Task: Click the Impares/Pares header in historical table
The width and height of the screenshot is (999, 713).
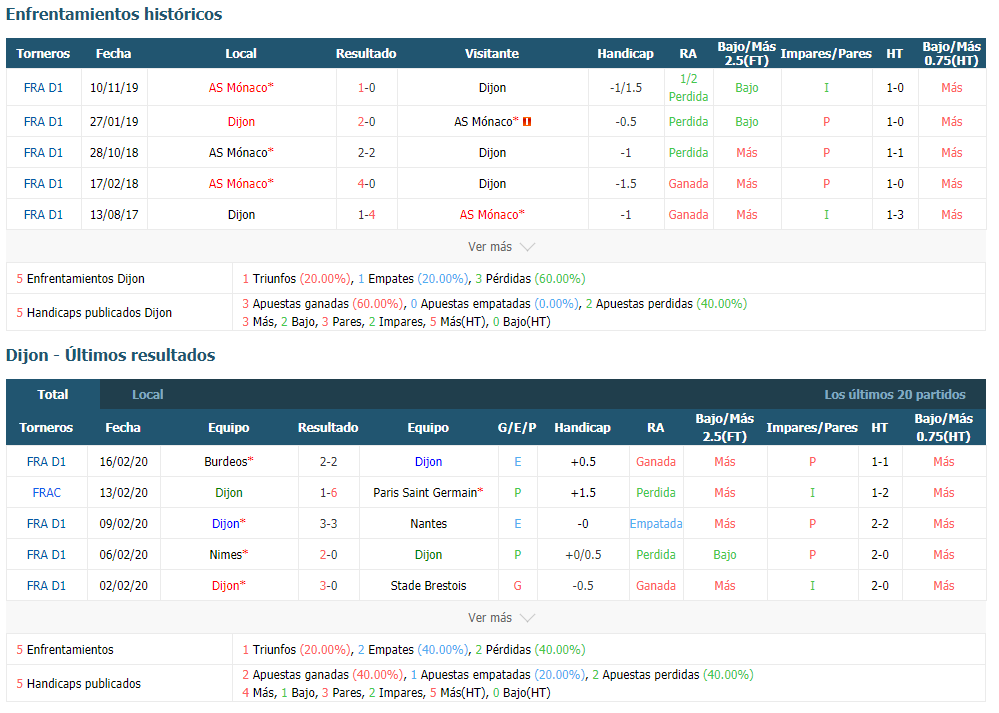Action: (826, 54)
